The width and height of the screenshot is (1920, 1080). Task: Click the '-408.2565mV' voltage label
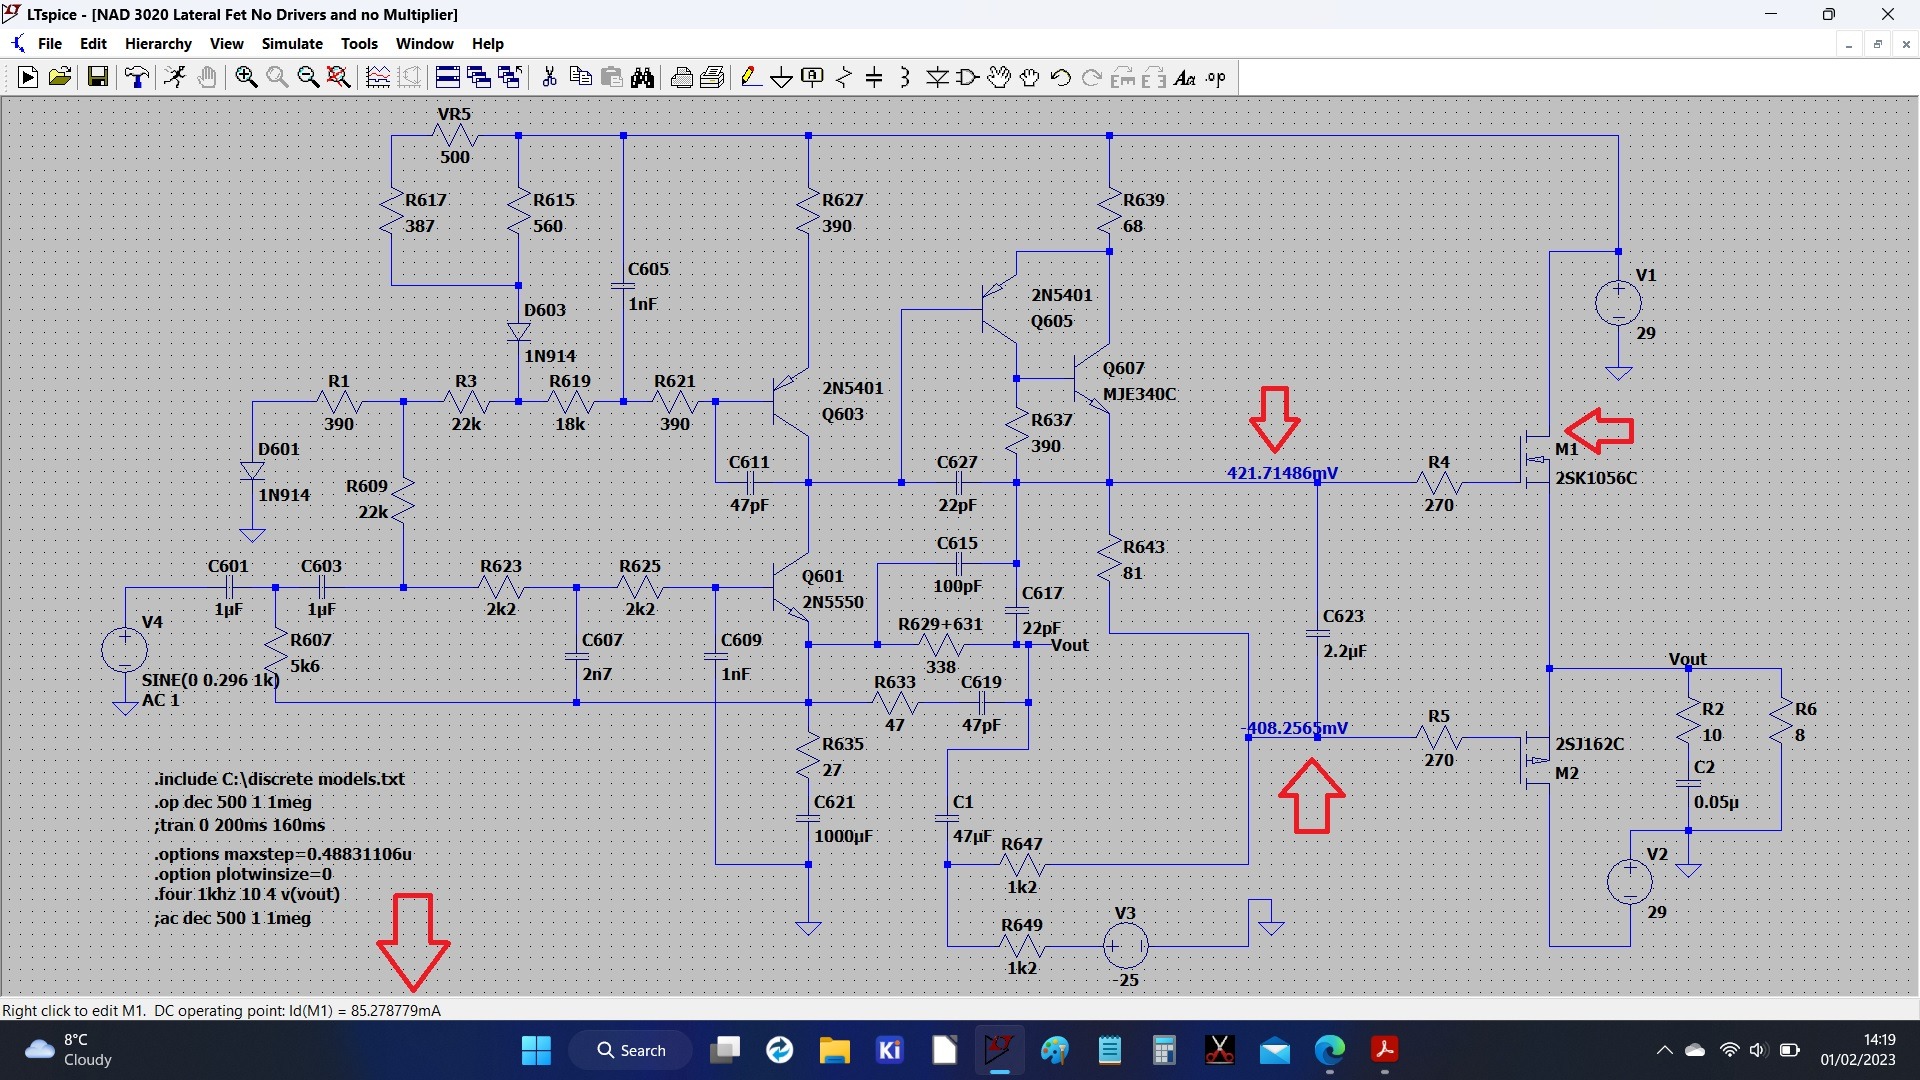1294,728
